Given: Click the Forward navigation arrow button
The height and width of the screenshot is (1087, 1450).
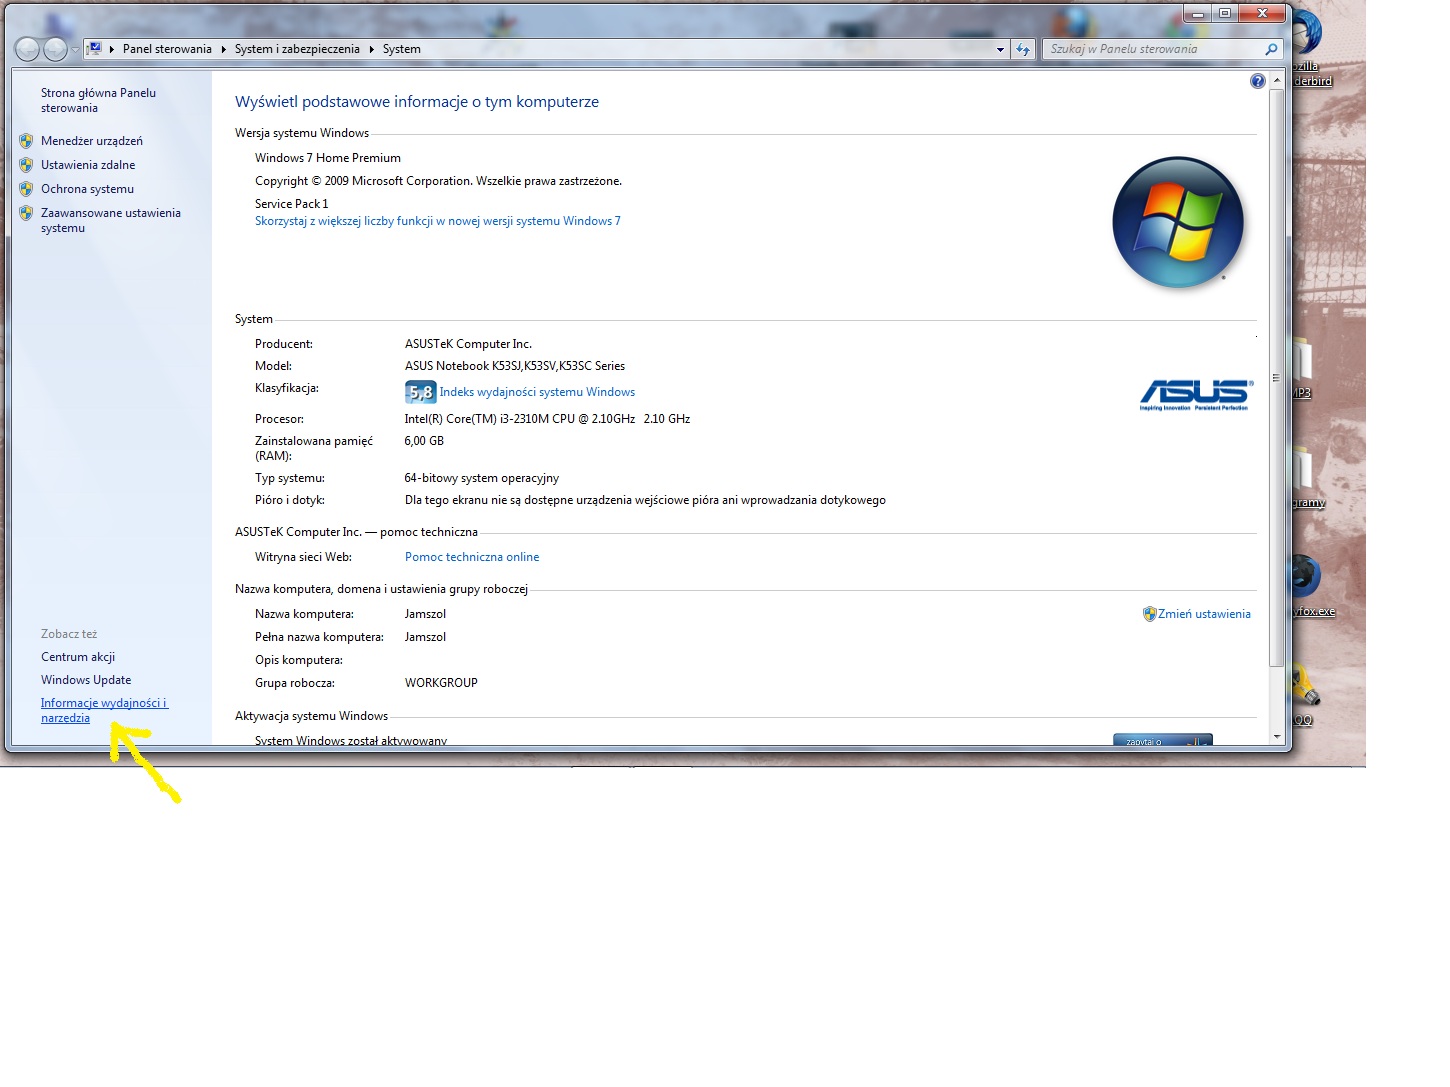Looking at the screenshot, I should [56, 49].
